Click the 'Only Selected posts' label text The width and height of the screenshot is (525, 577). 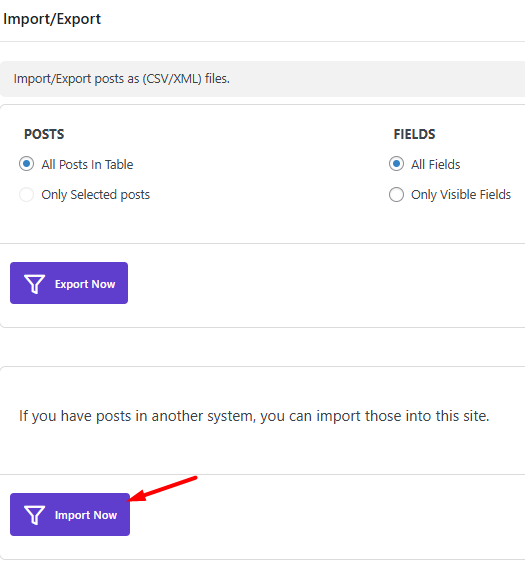(x=96, y=195)
